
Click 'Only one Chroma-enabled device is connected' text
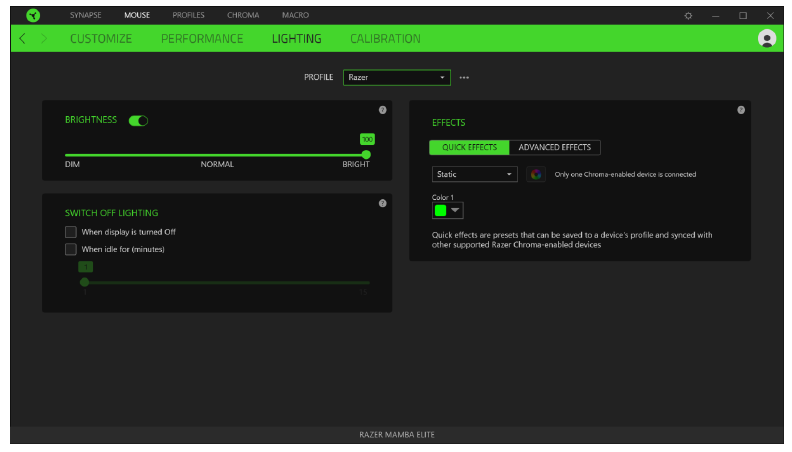(625, 174)
